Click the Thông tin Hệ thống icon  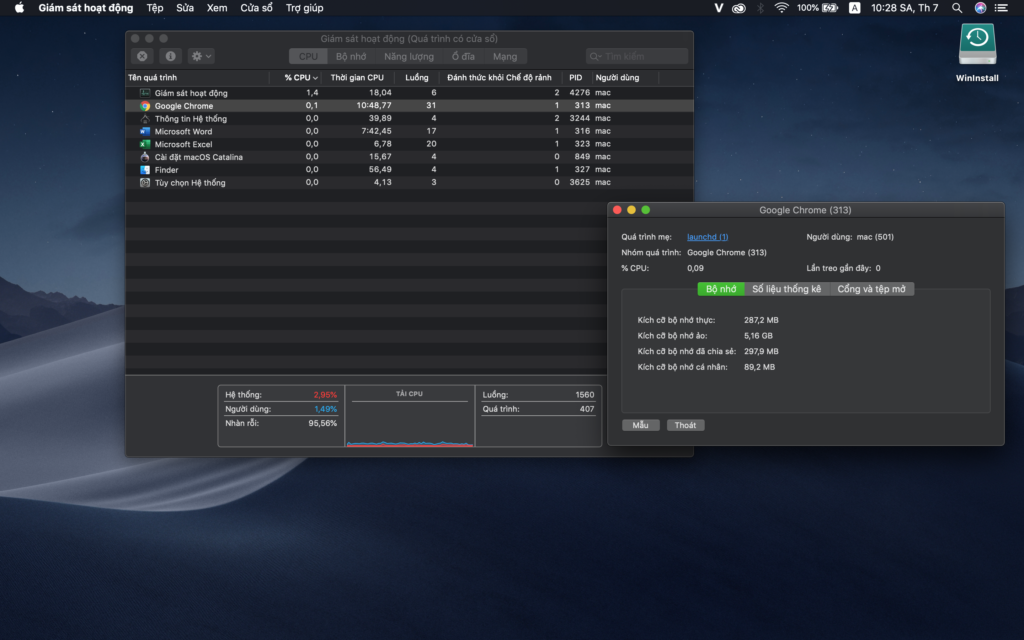click(145, 119)
